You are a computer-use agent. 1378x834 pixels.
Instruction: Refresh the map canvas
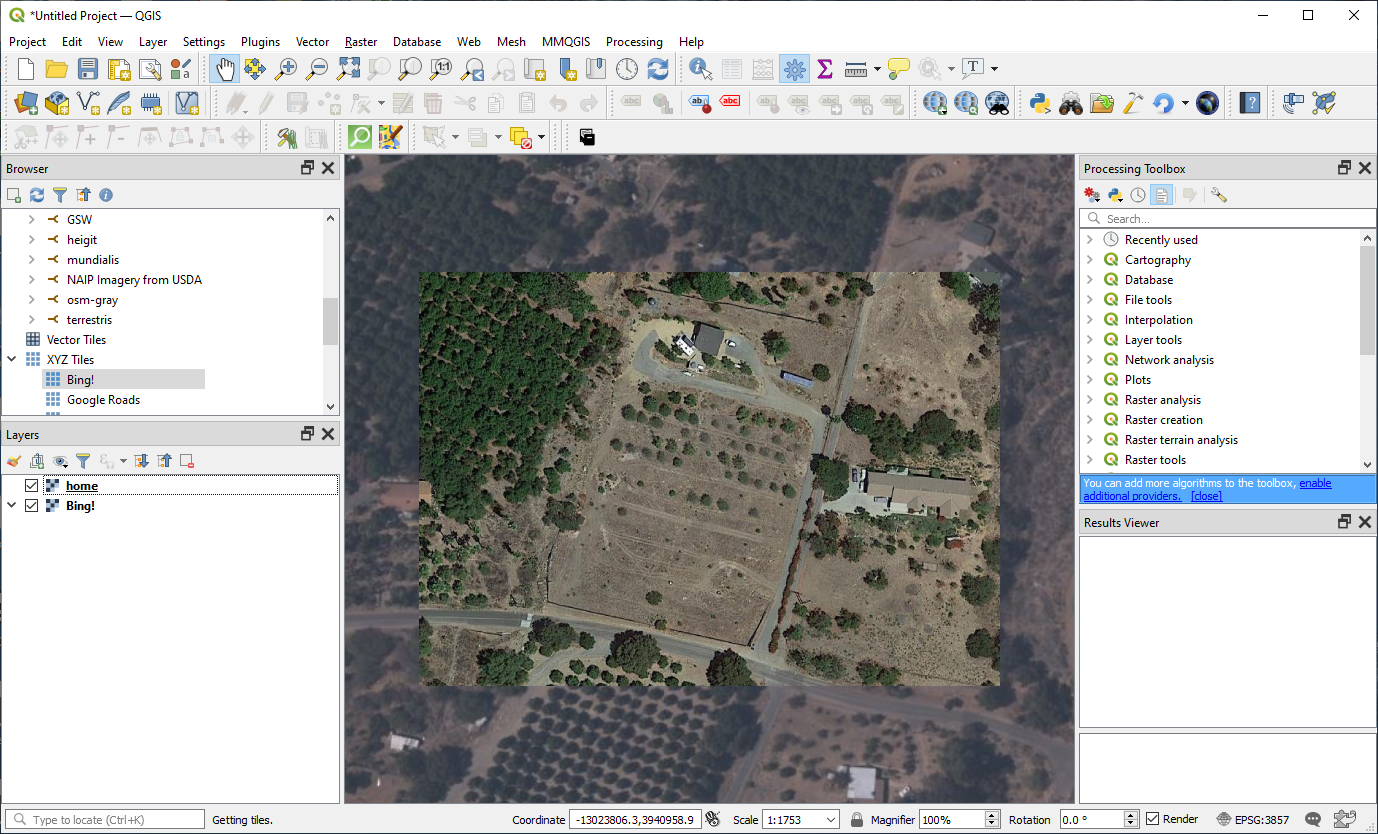pos(658,69)
